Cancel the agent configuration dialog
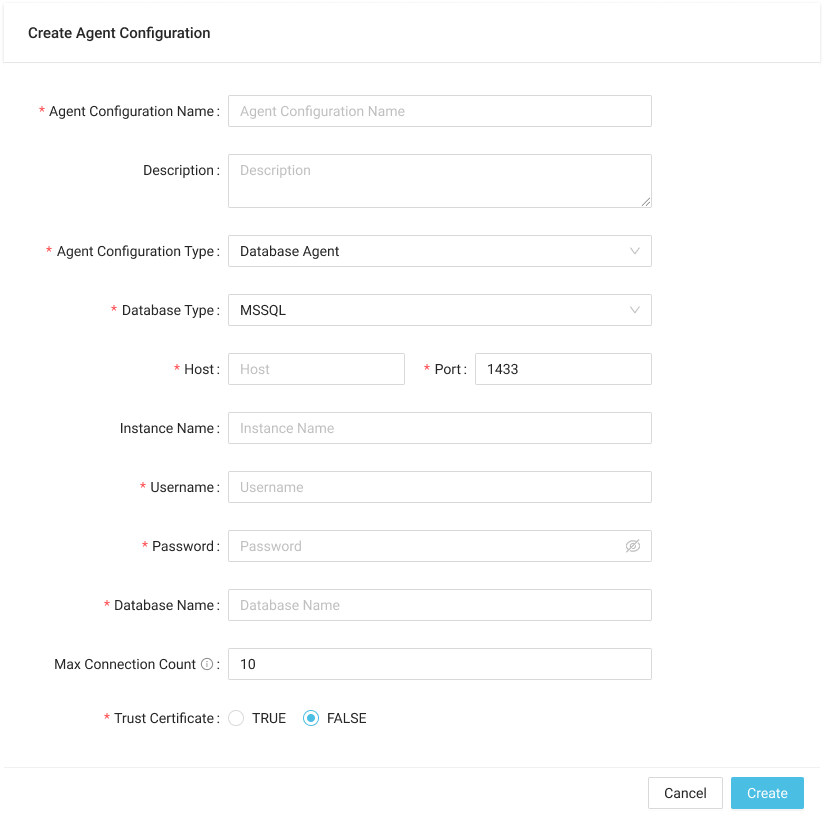This screenshot has width=824, height=819. [685, 793]
